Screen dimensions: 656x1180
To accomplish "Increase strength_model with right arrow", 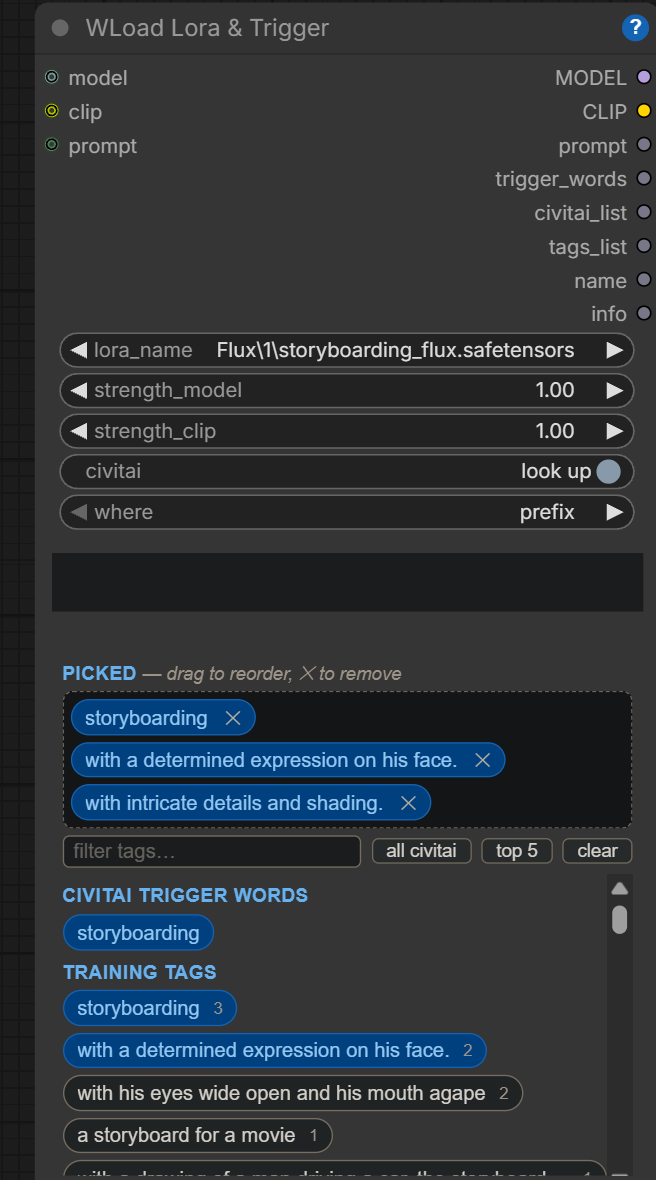I will [x=615, y=391].
